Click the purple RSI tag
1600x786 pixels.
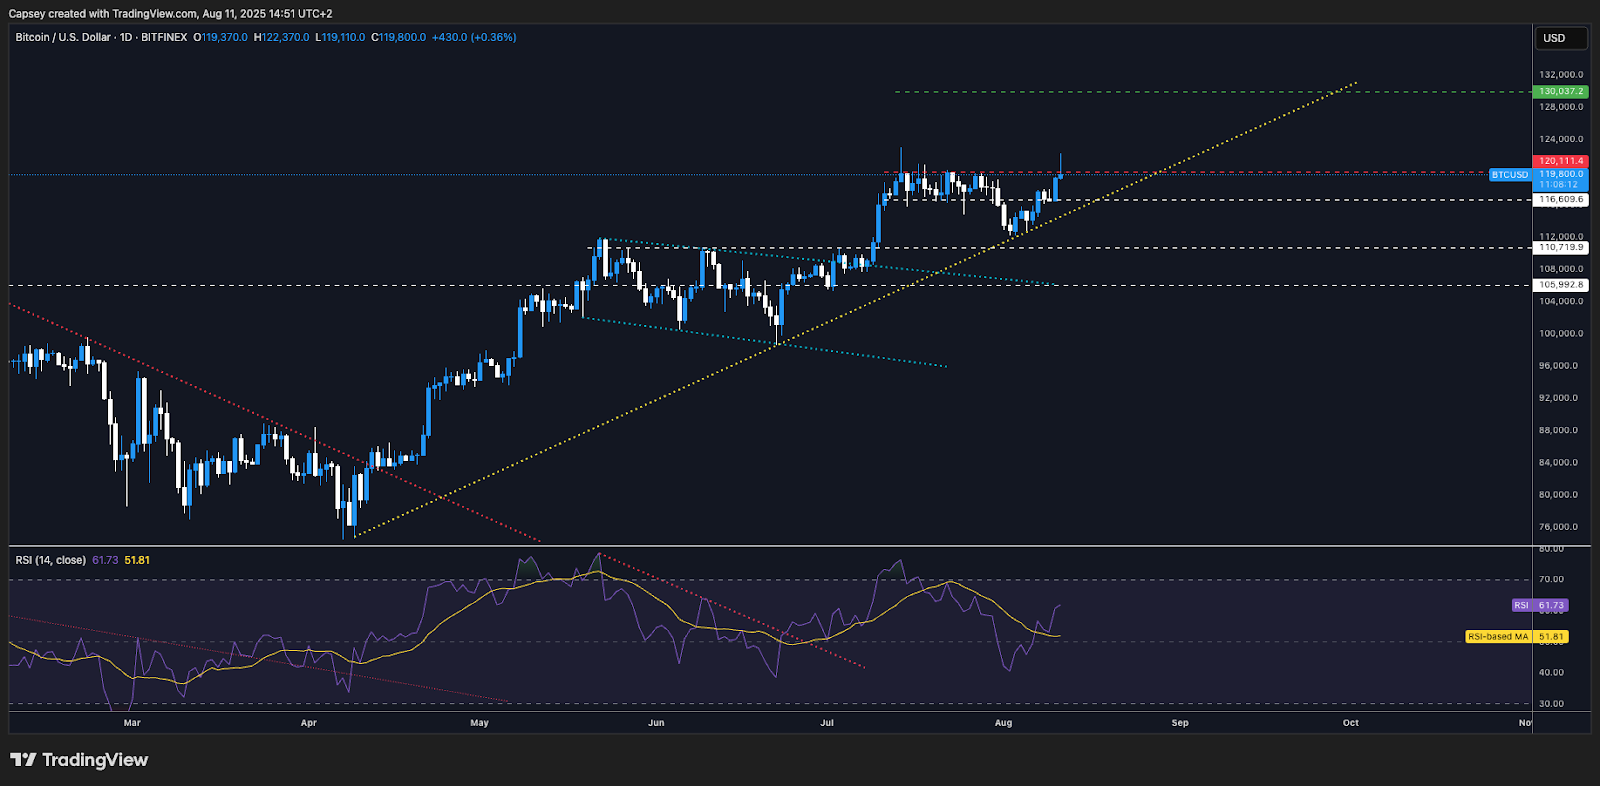point(1521,606)
